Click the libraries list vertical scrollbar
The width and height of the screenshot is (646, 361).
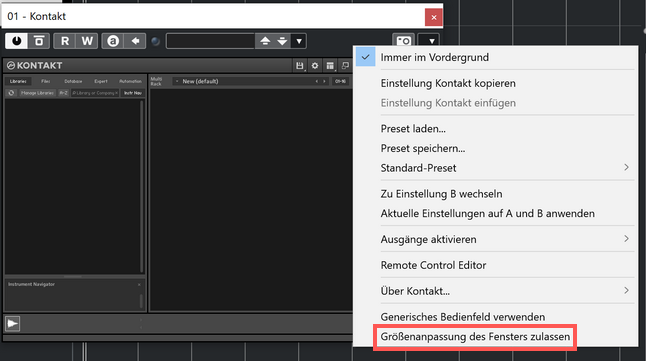(x=142, y=186)
